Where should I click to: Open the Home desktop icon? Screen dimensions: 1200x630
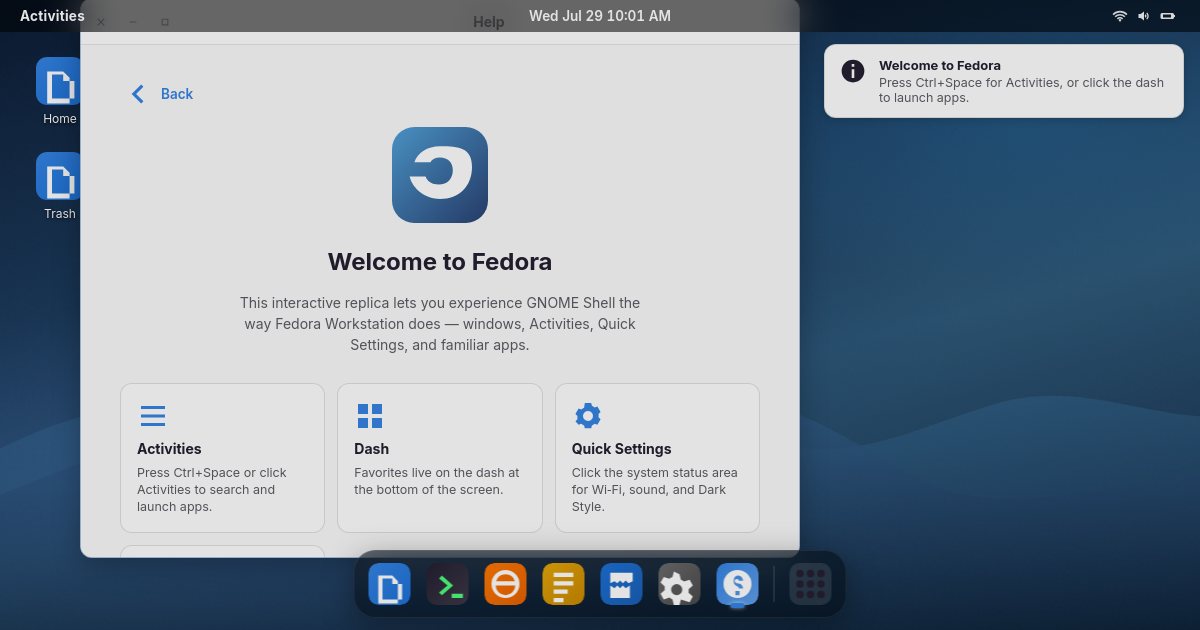(x=60, y=91)
